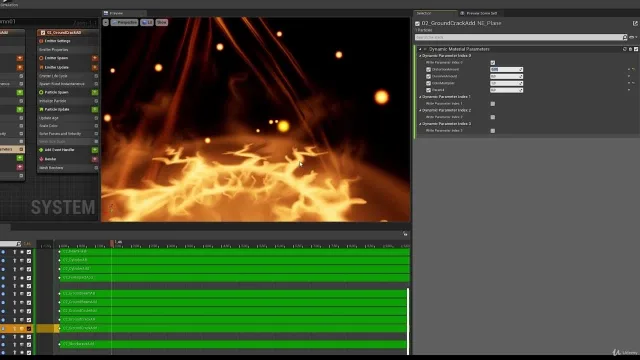Collapse Dynamic Parameter Index 1 group

420,97
